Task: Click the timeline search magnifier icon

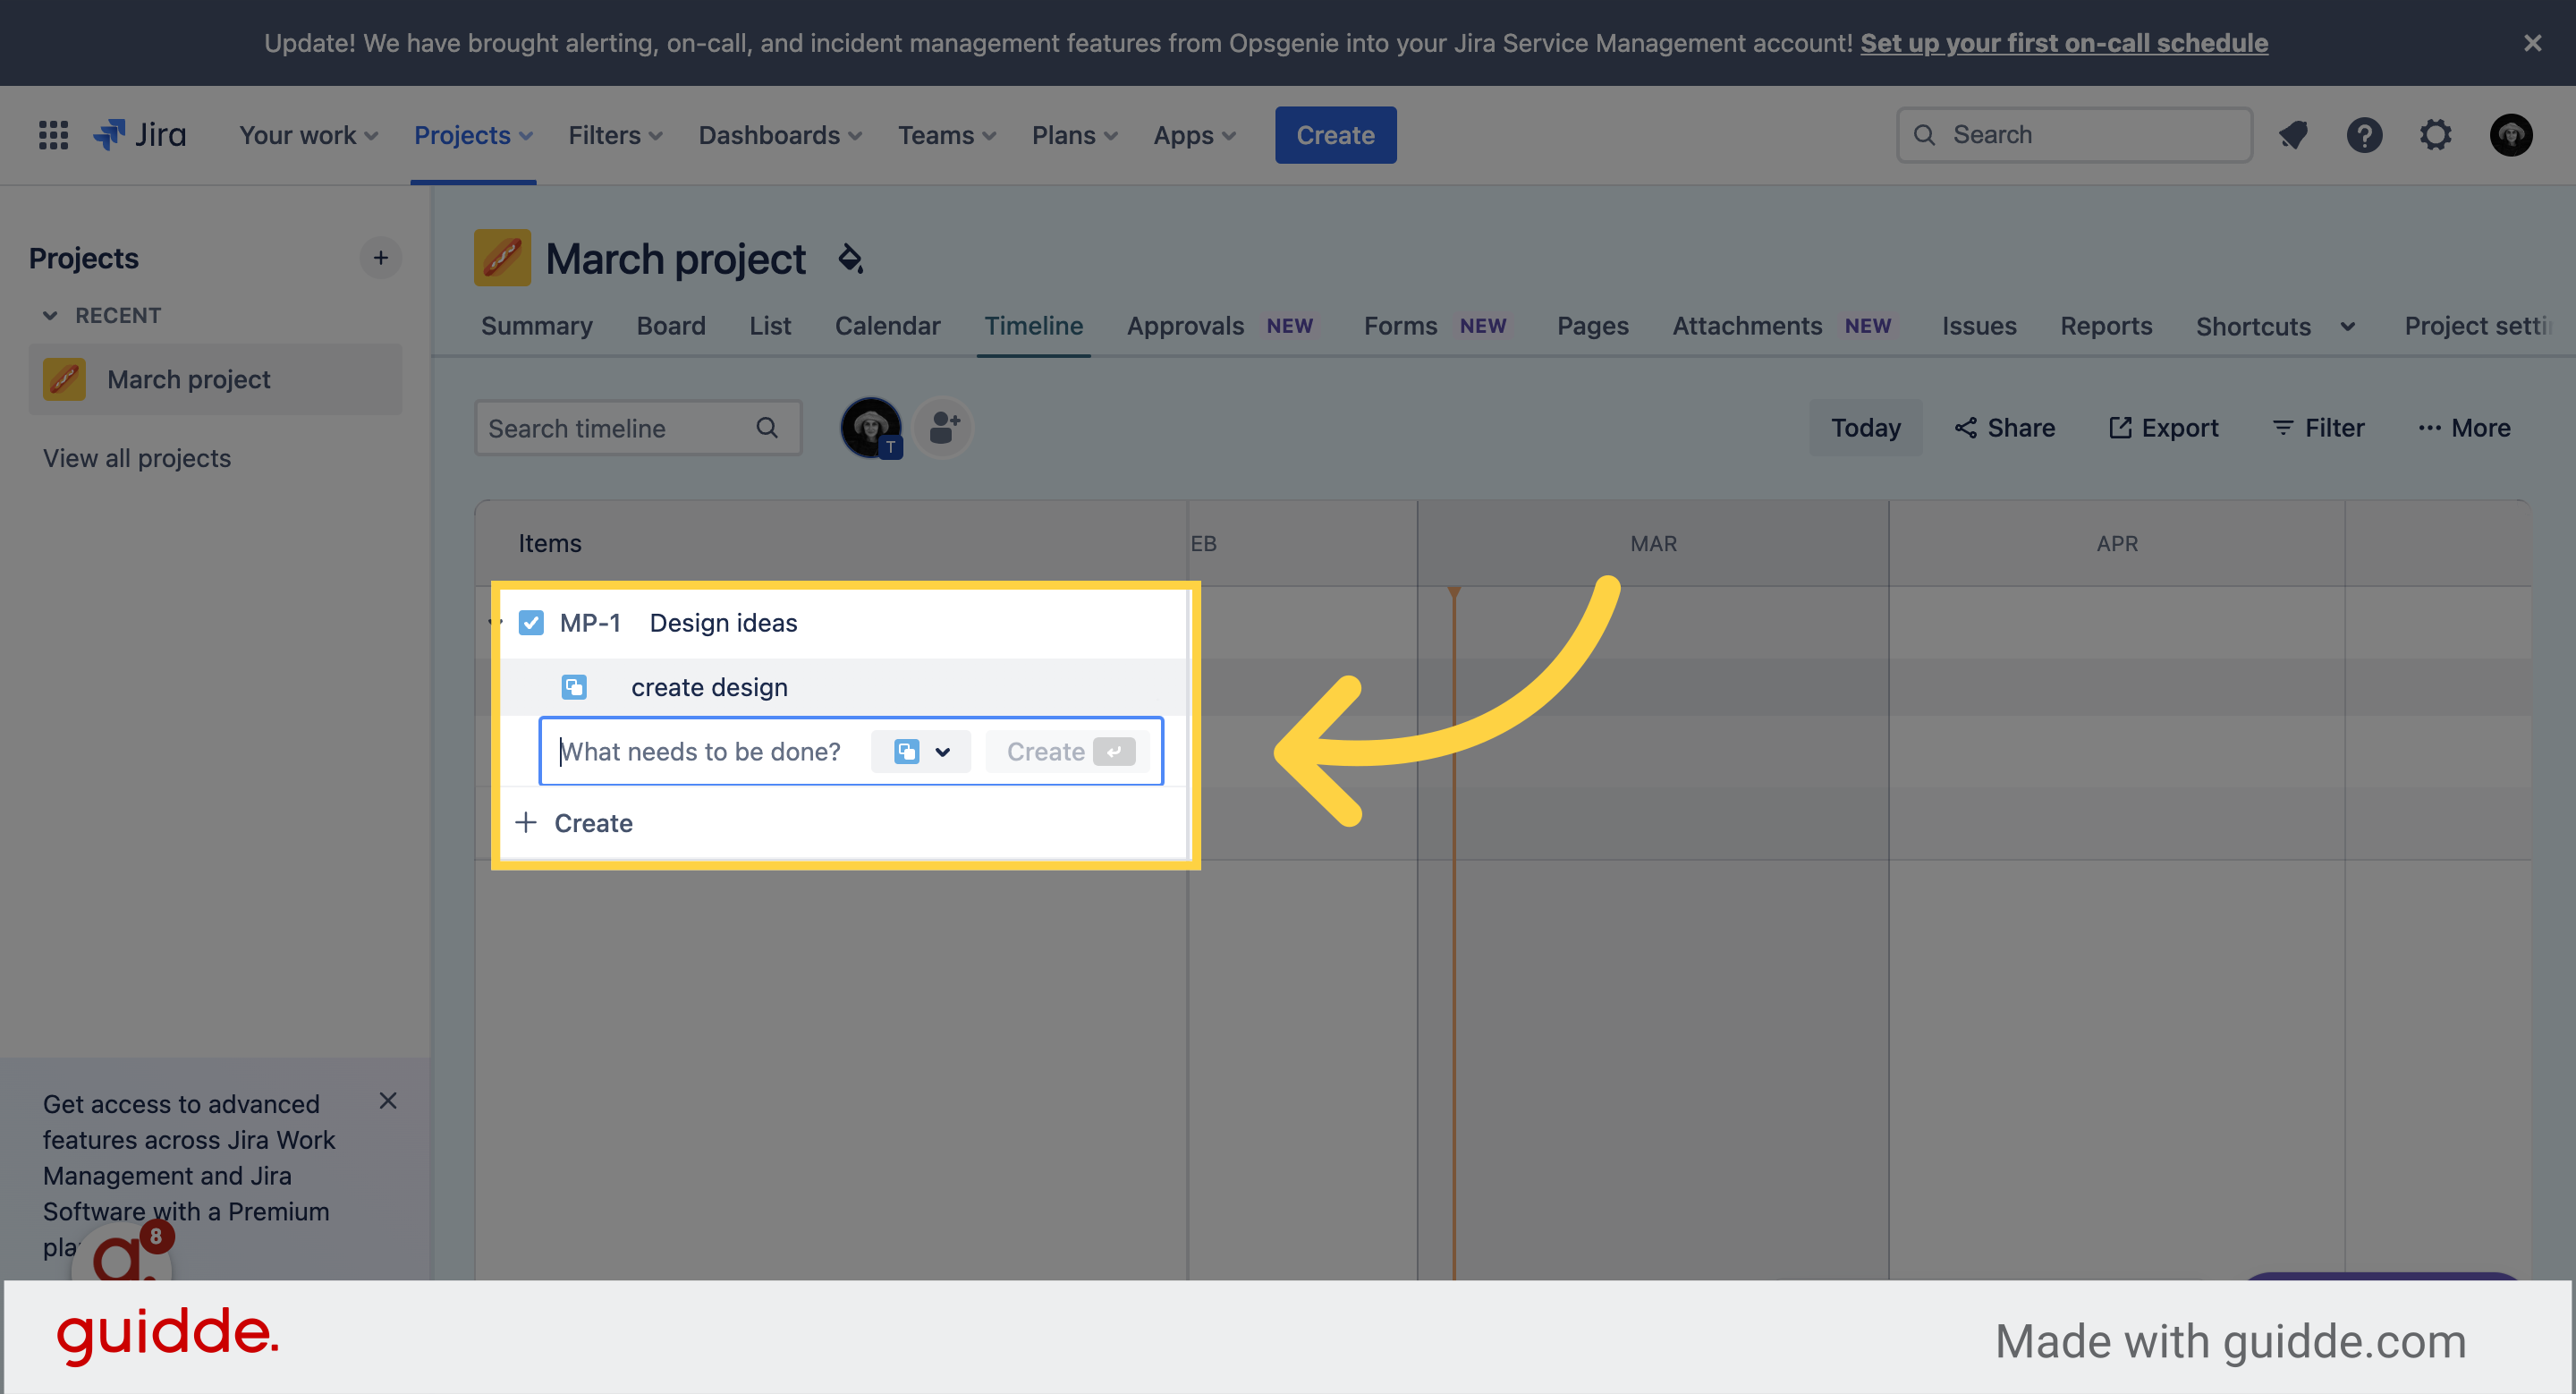Action: click(766, 427)
